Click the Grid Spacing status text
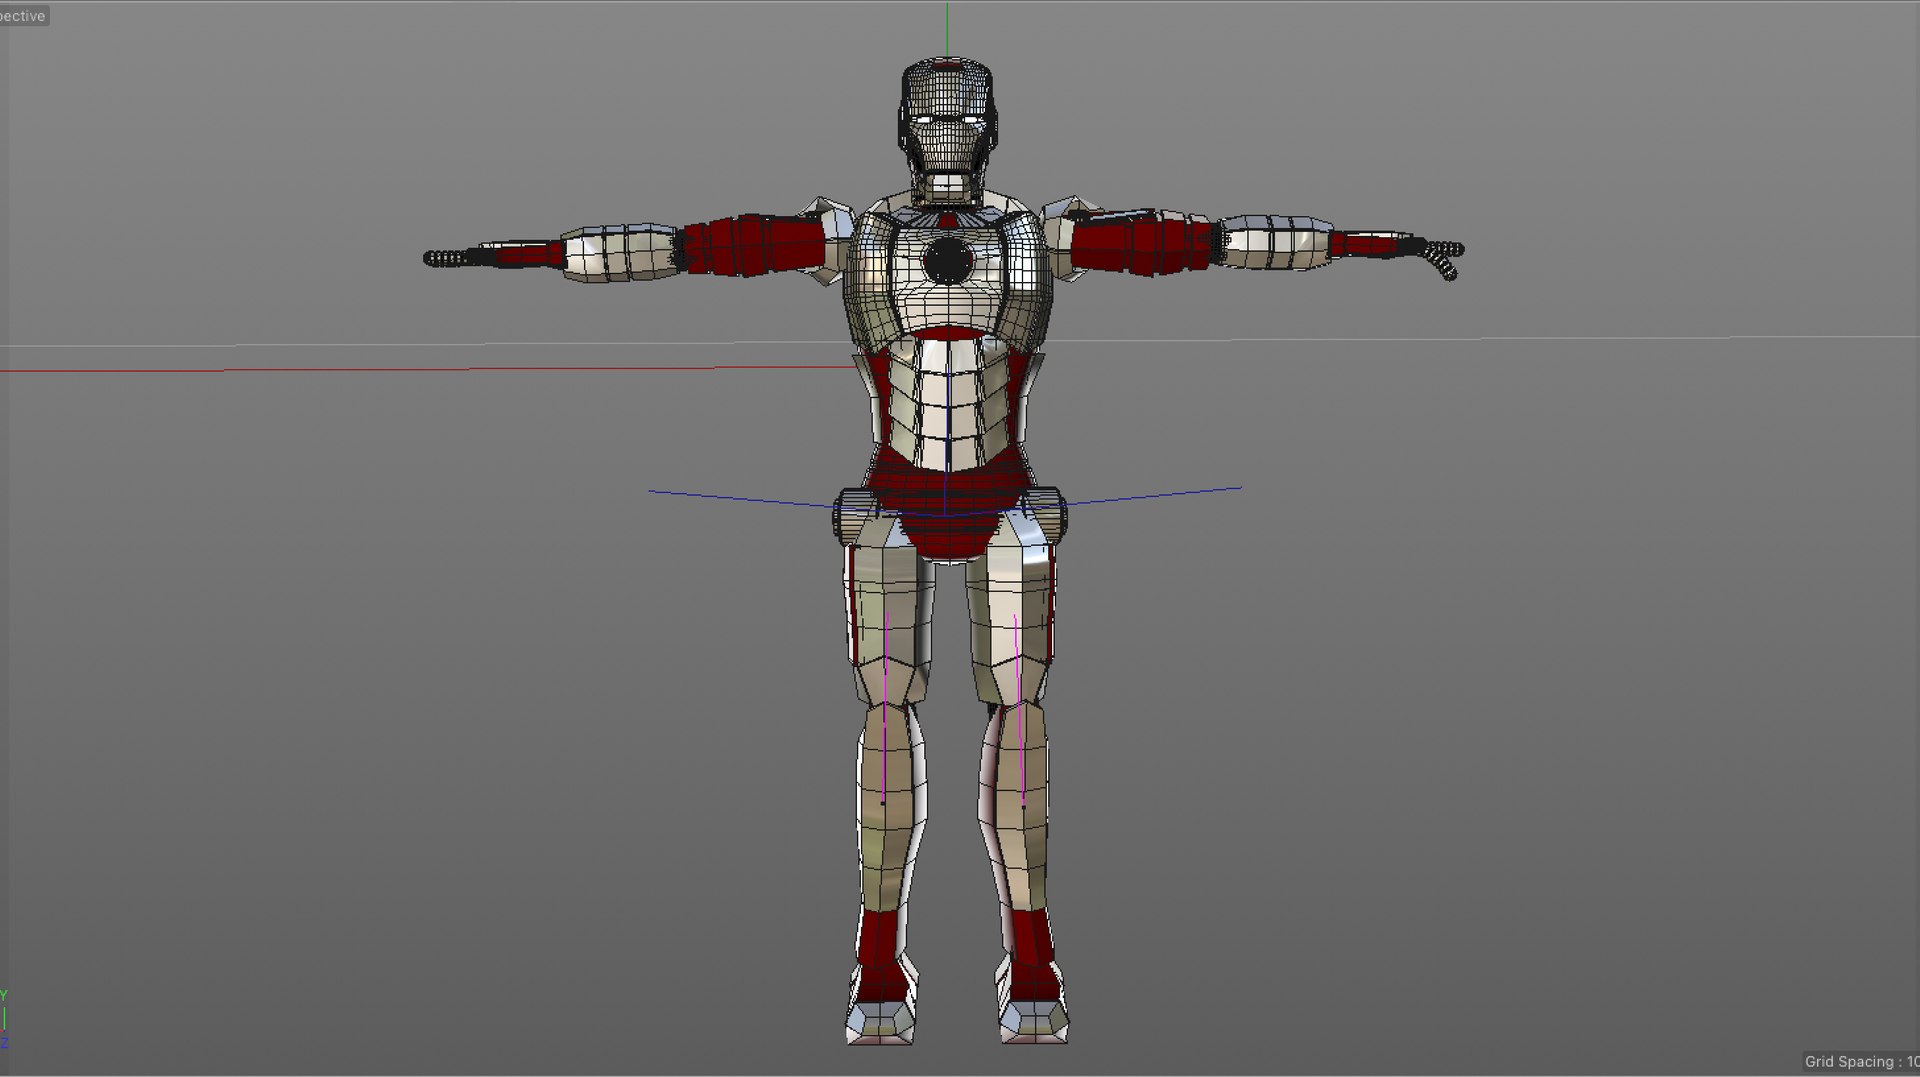Viewport: 1920px width, 1077px height. [x=1861, y=1061]
